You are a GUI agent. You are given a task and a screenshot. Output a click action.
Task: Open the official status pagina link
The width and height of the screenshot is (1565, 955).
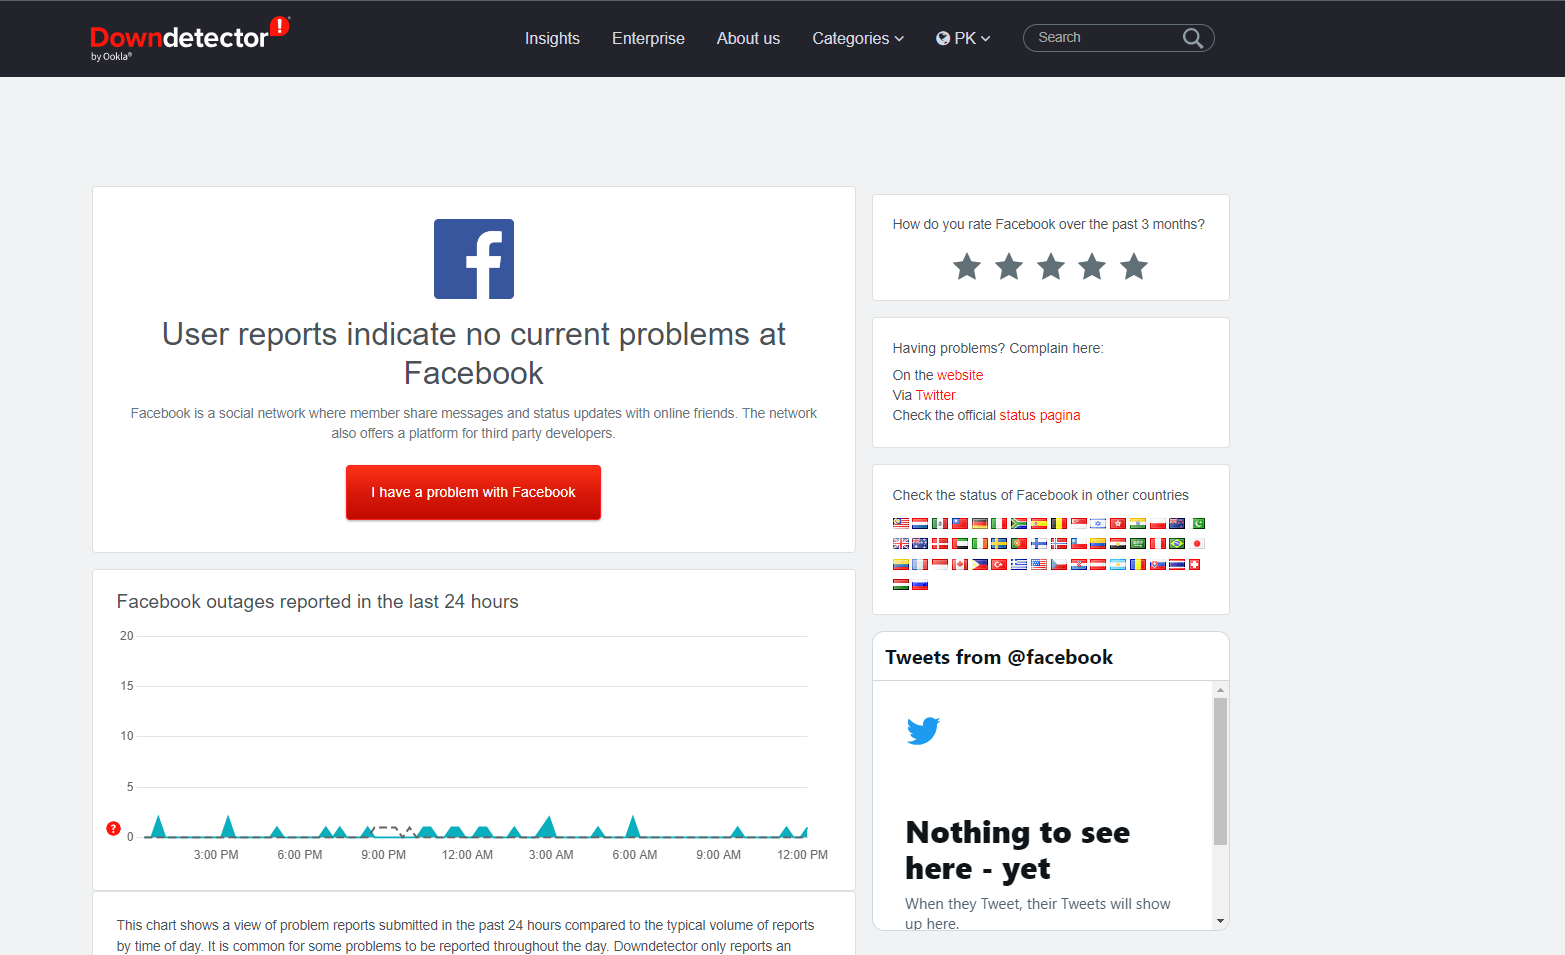click(x=1040, y=415)
